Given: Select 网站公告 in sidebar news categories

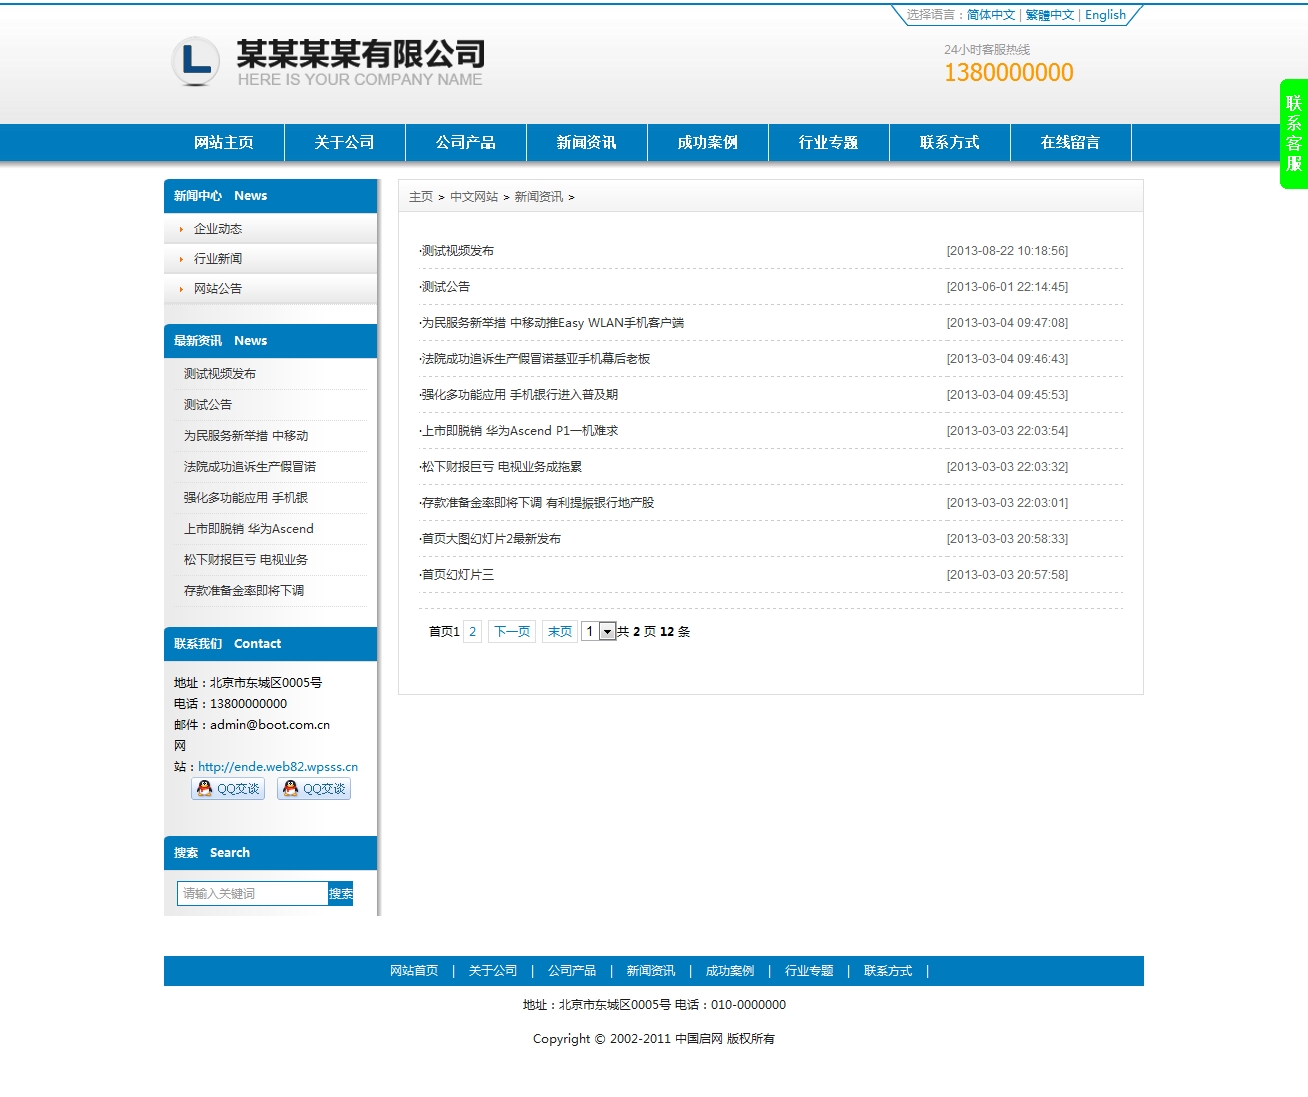Looking at the screenshot, I should 218,289.
